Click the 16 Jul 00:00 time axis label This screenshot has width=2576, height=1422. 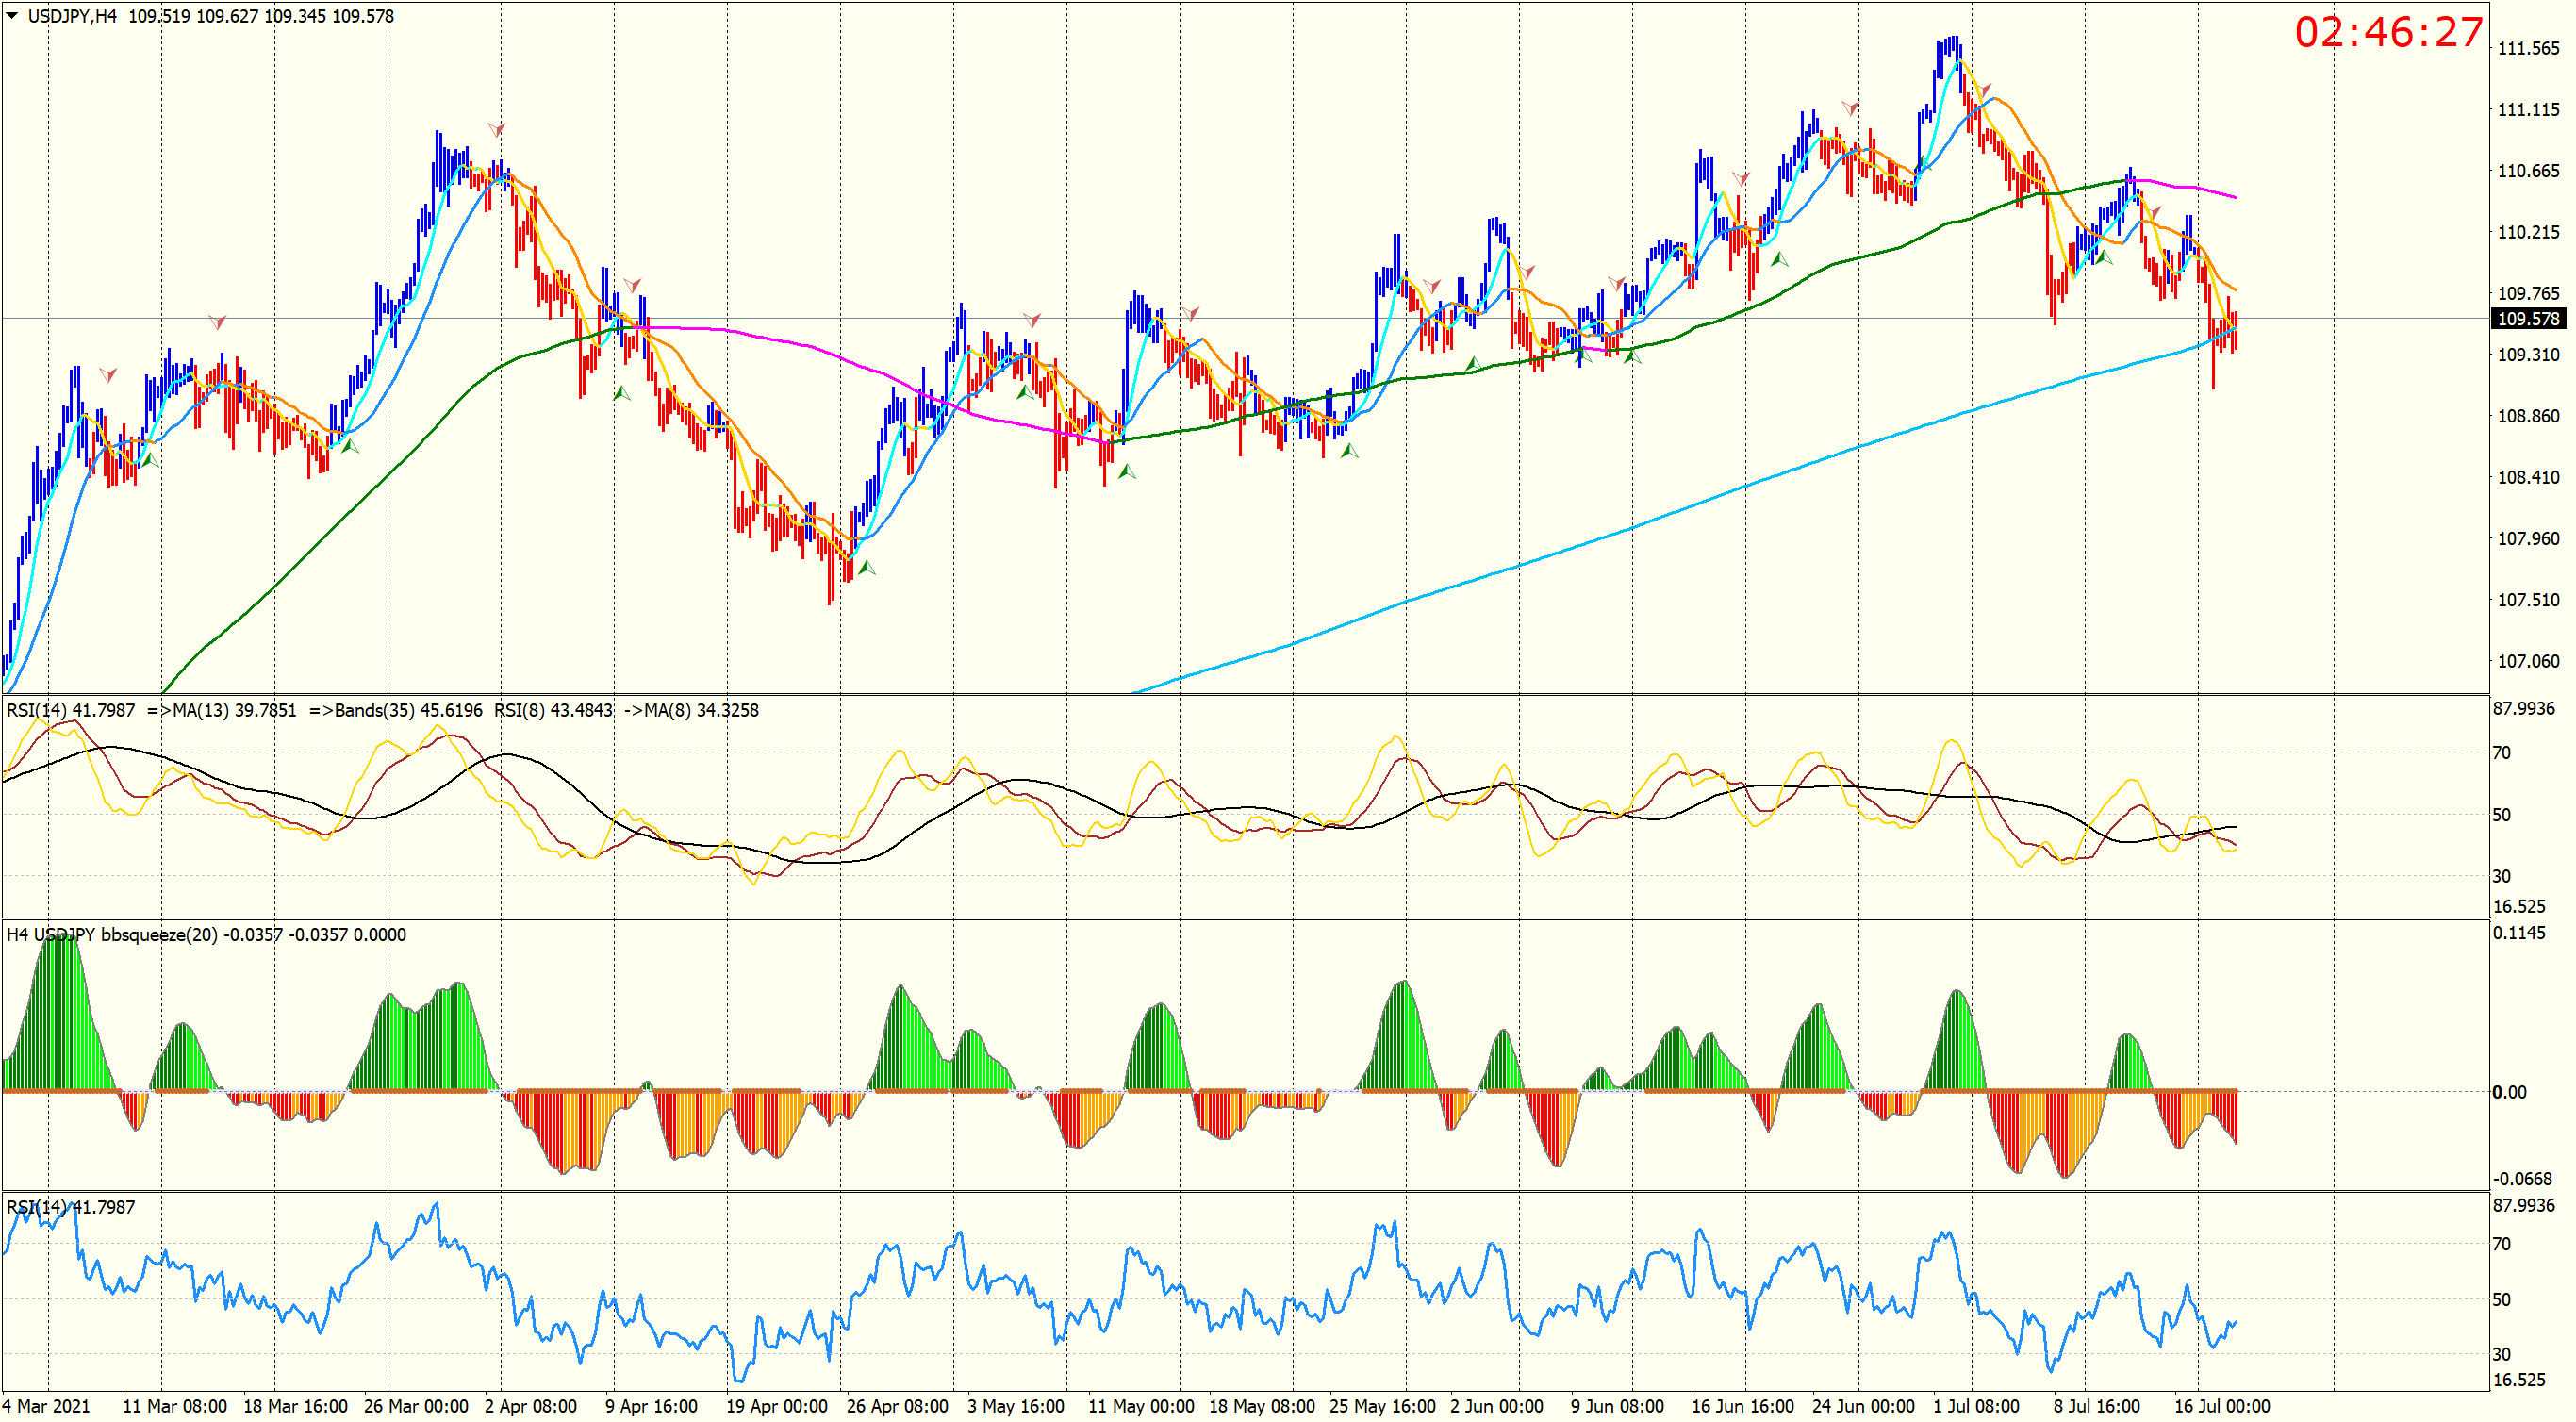pos(2221,1406)
